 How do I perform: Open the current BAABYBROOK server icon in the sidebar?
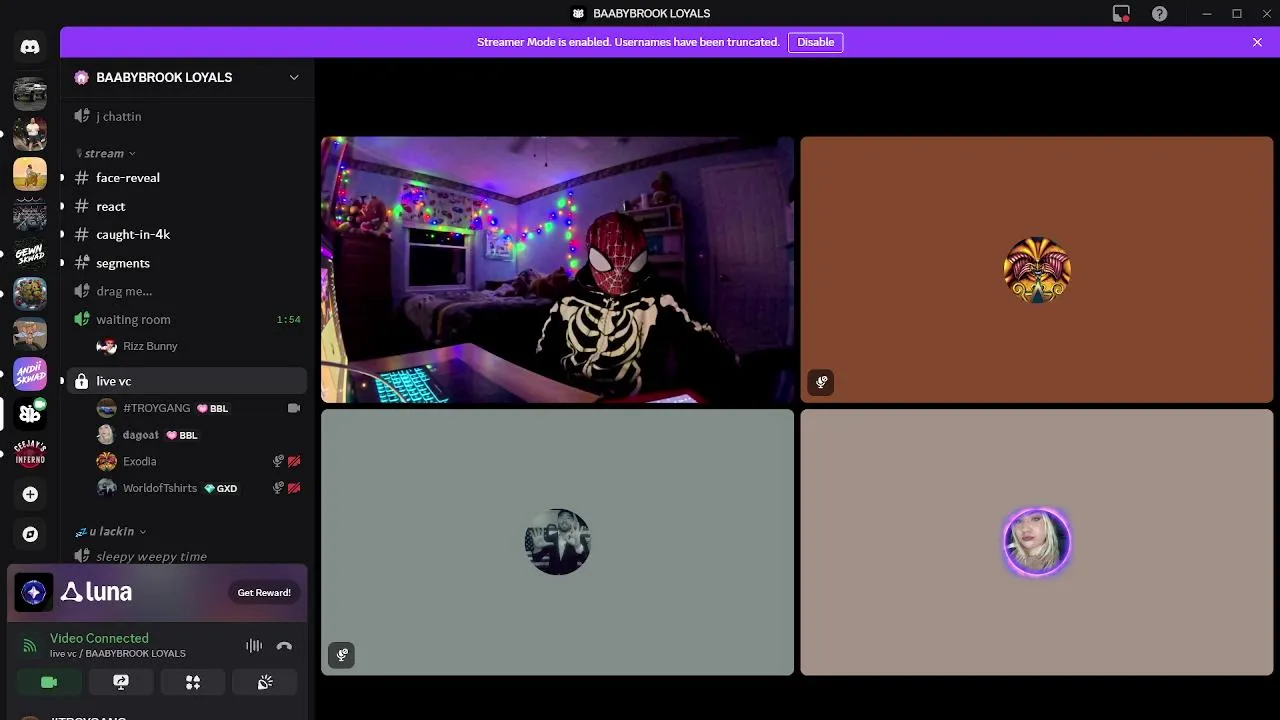tap(30, 414)
